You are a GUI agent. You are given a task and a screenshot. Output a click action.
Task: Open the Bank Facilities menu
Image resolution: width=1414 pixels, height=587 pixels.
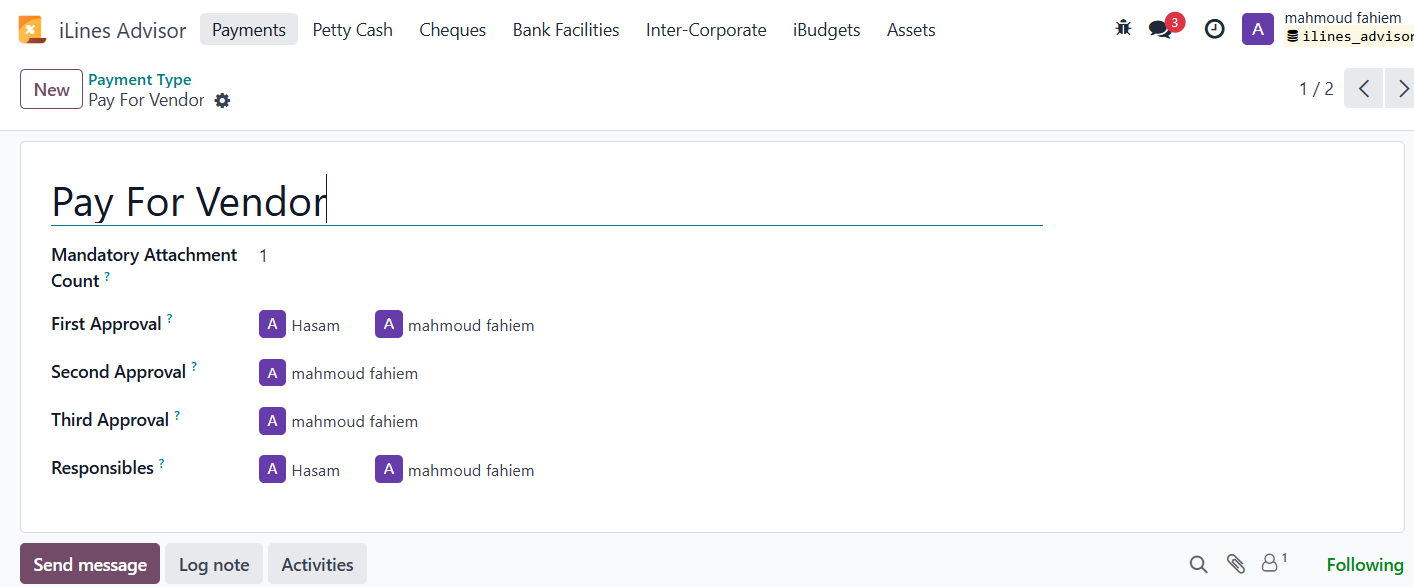tap(566, 30)
